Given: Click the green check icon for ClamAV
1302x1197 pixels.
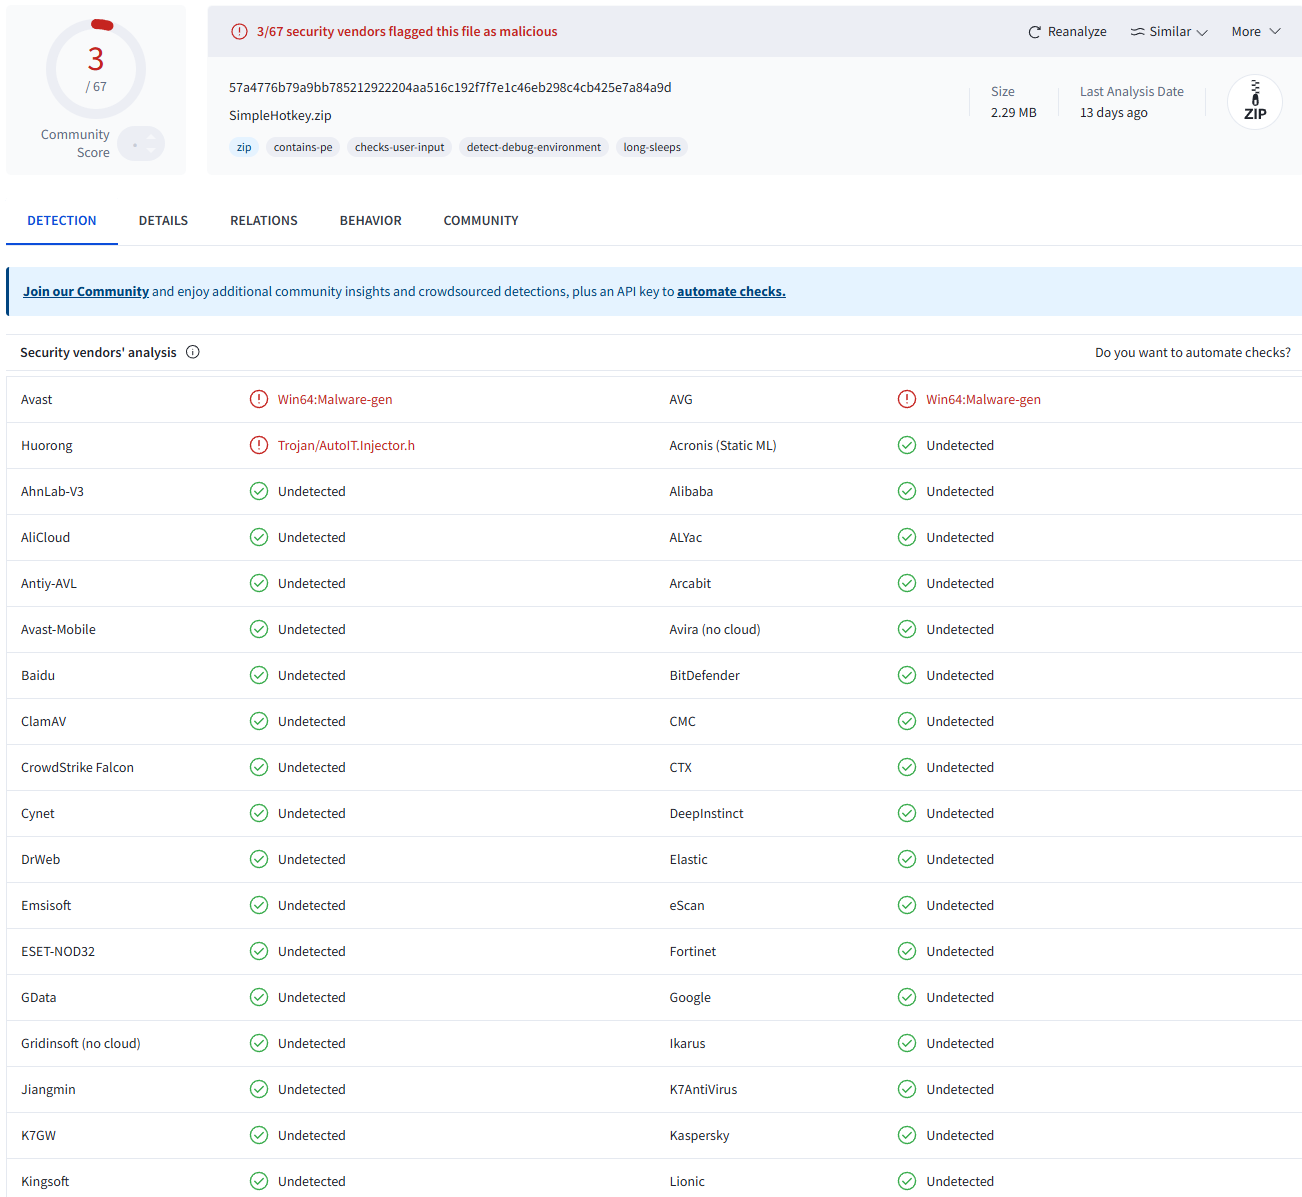Looking at the screenshot, I should 259,721.
